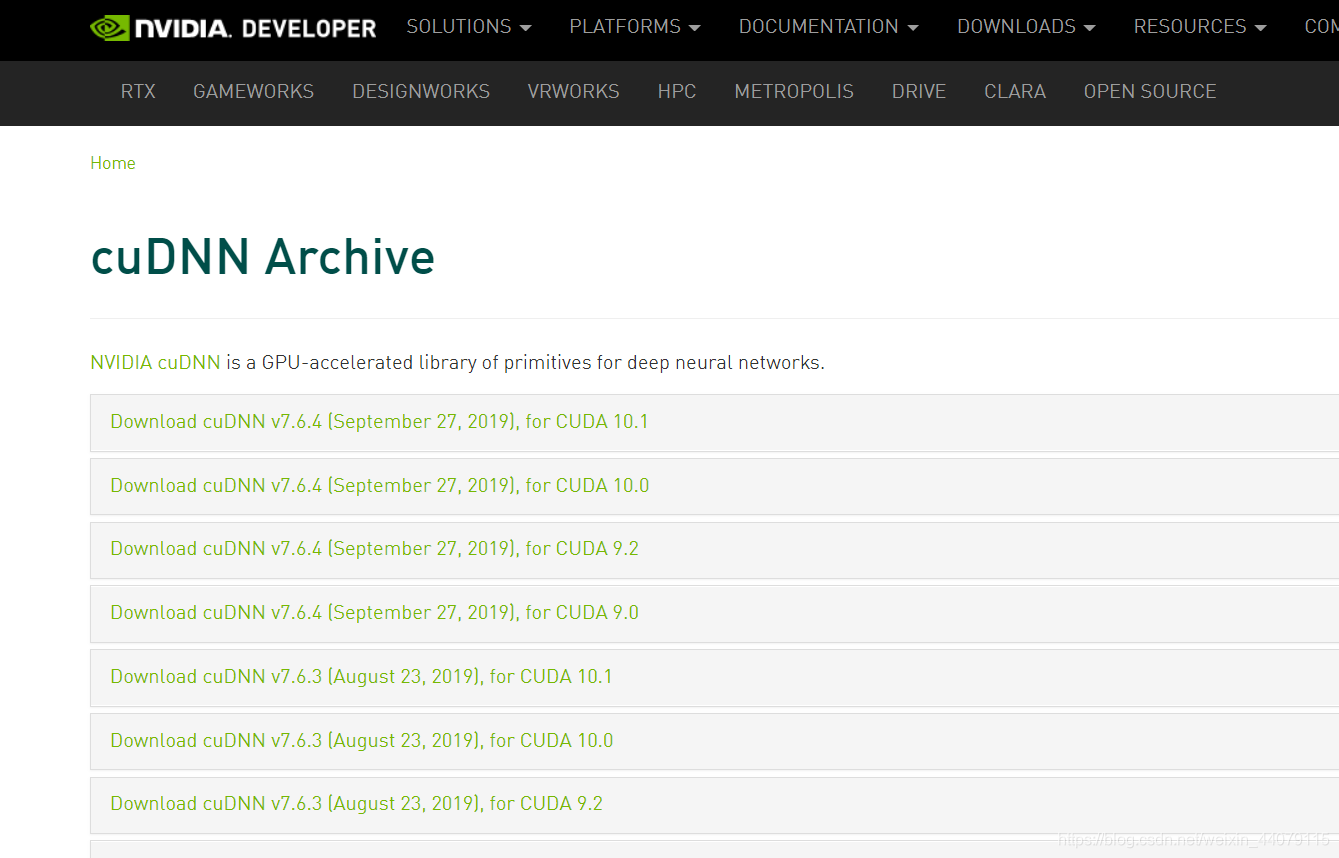Go to the VRWORKS section

tap(573, 91)
